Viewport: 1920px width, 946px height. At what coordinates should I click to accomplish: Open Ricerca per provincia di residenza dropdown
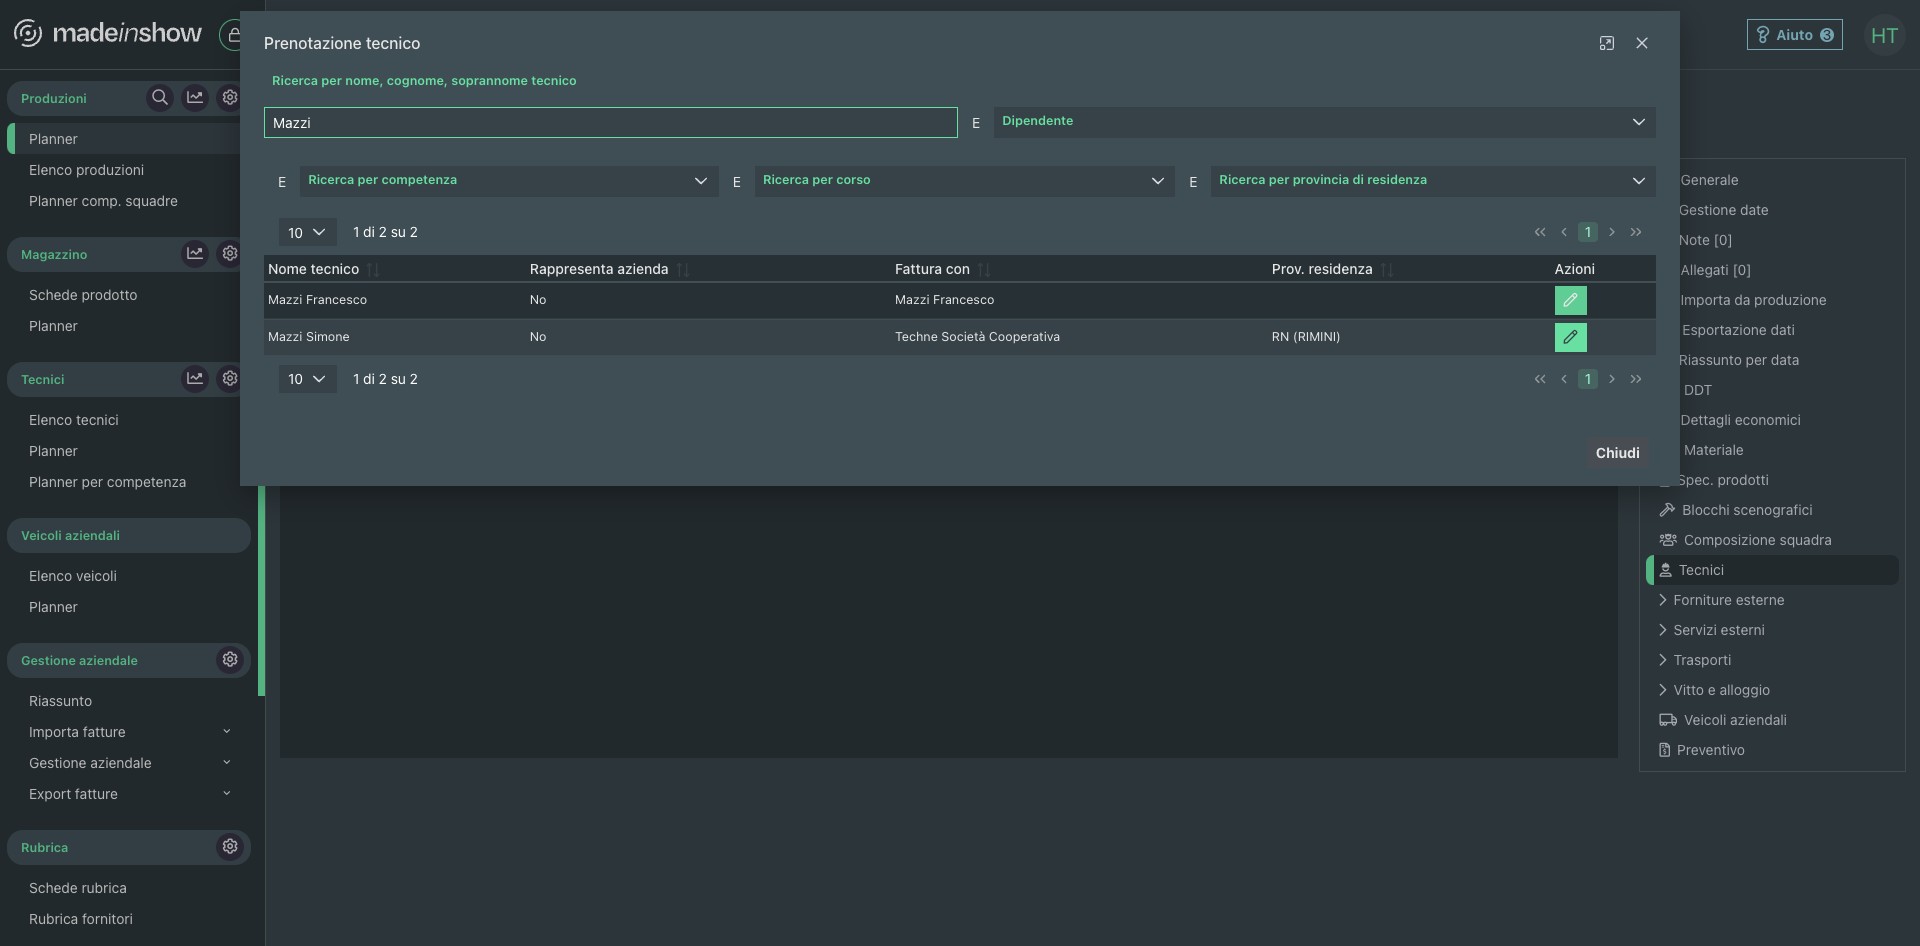click(1432, 181)
